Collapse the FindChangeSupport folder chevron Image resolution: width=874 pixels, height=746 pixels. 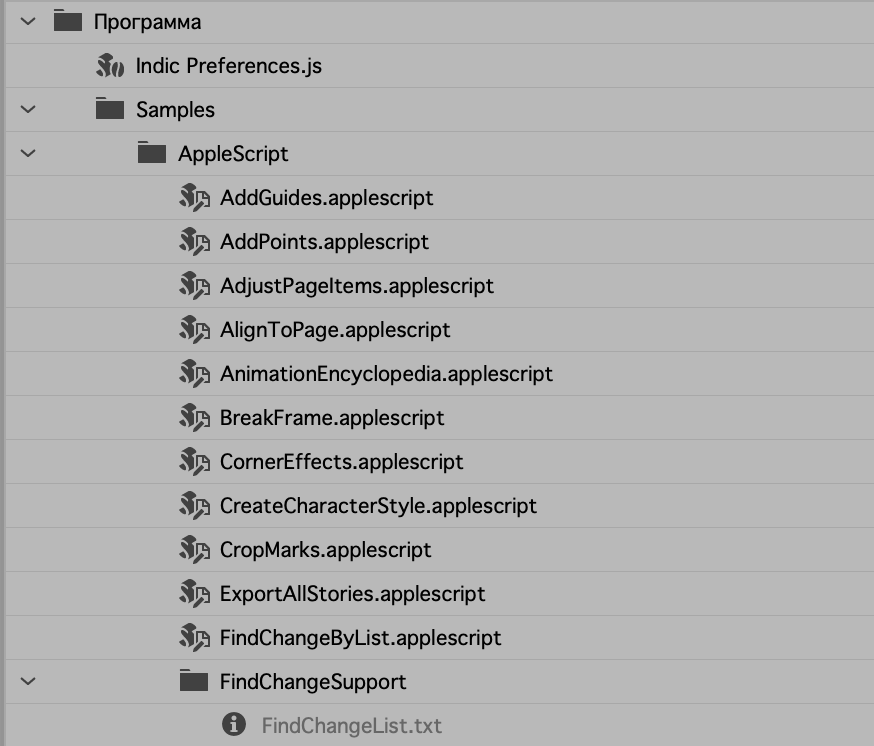point(28,681)
